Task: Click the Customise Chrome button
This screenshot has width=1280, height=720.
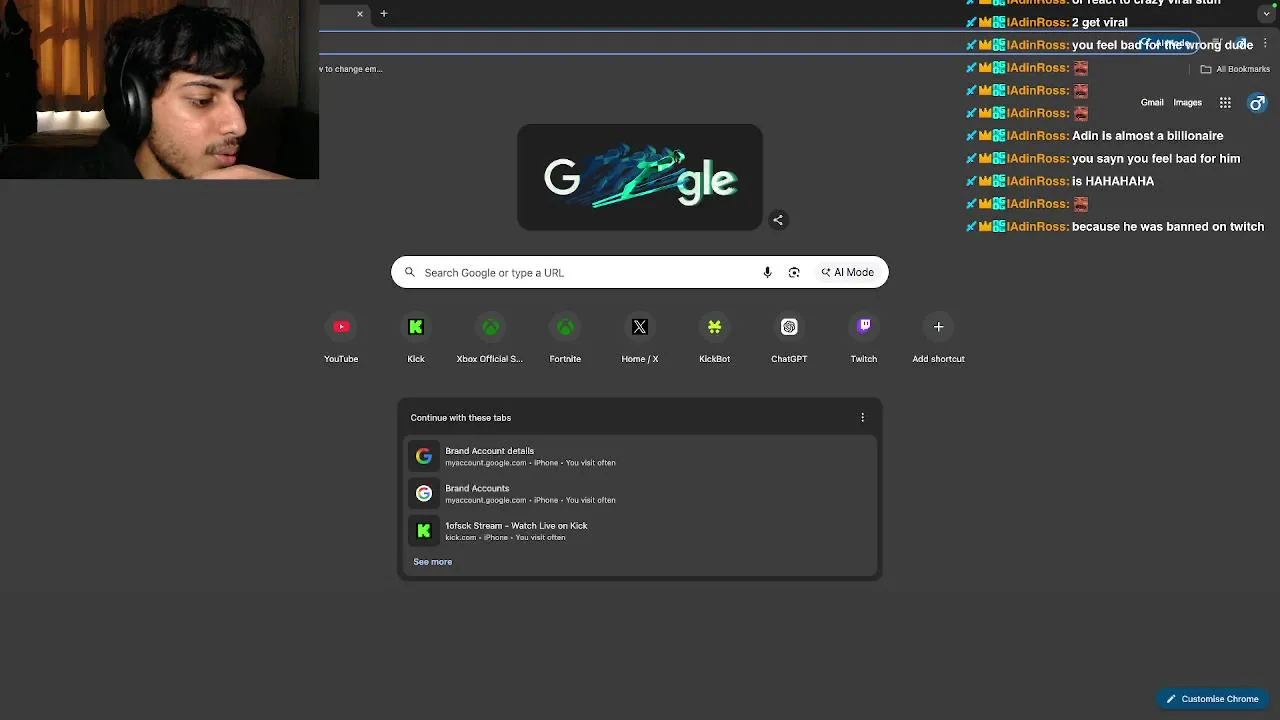Action: [1212, 699]
